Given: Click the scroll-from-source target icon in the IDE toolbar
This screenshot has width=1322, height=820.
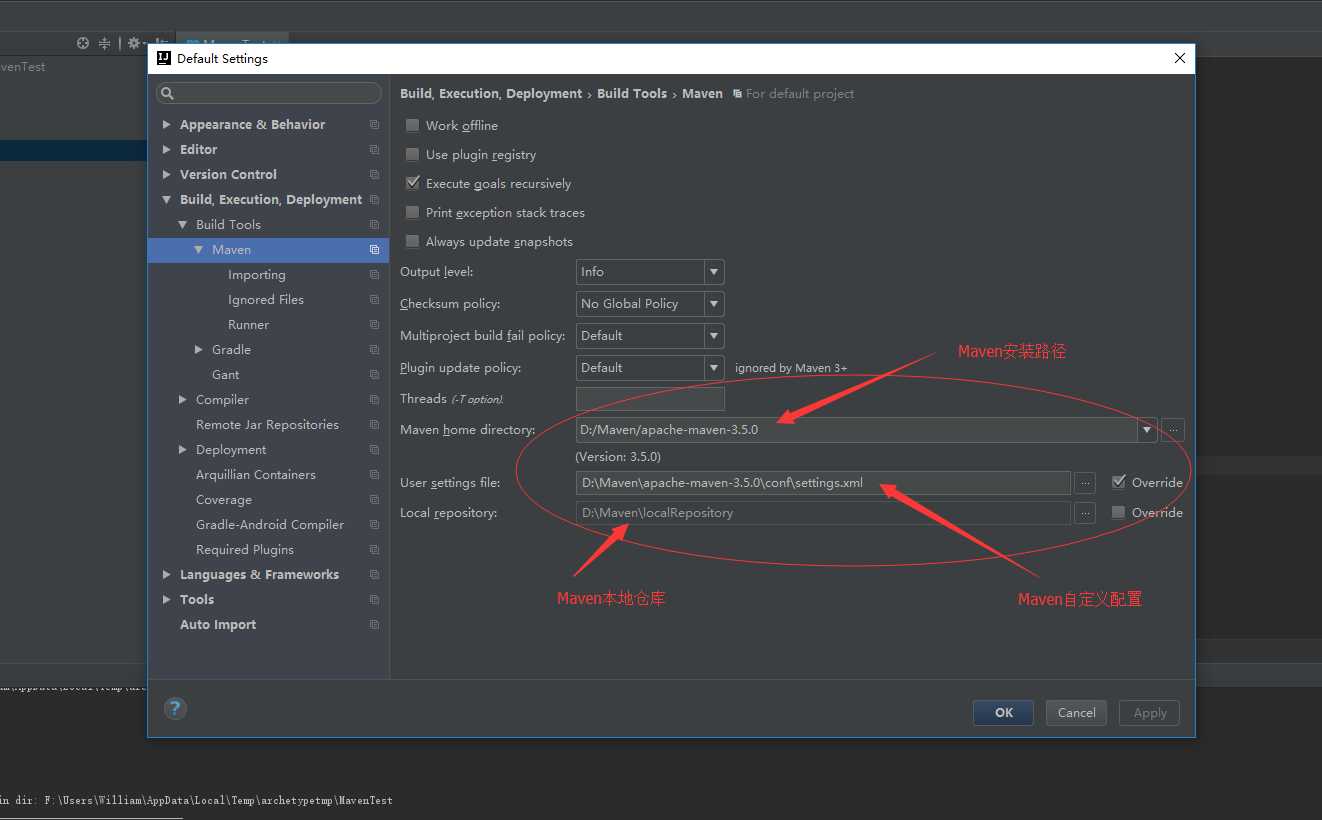Looking at the screenshot, I should pyautogui.click(x=83, y=43).
